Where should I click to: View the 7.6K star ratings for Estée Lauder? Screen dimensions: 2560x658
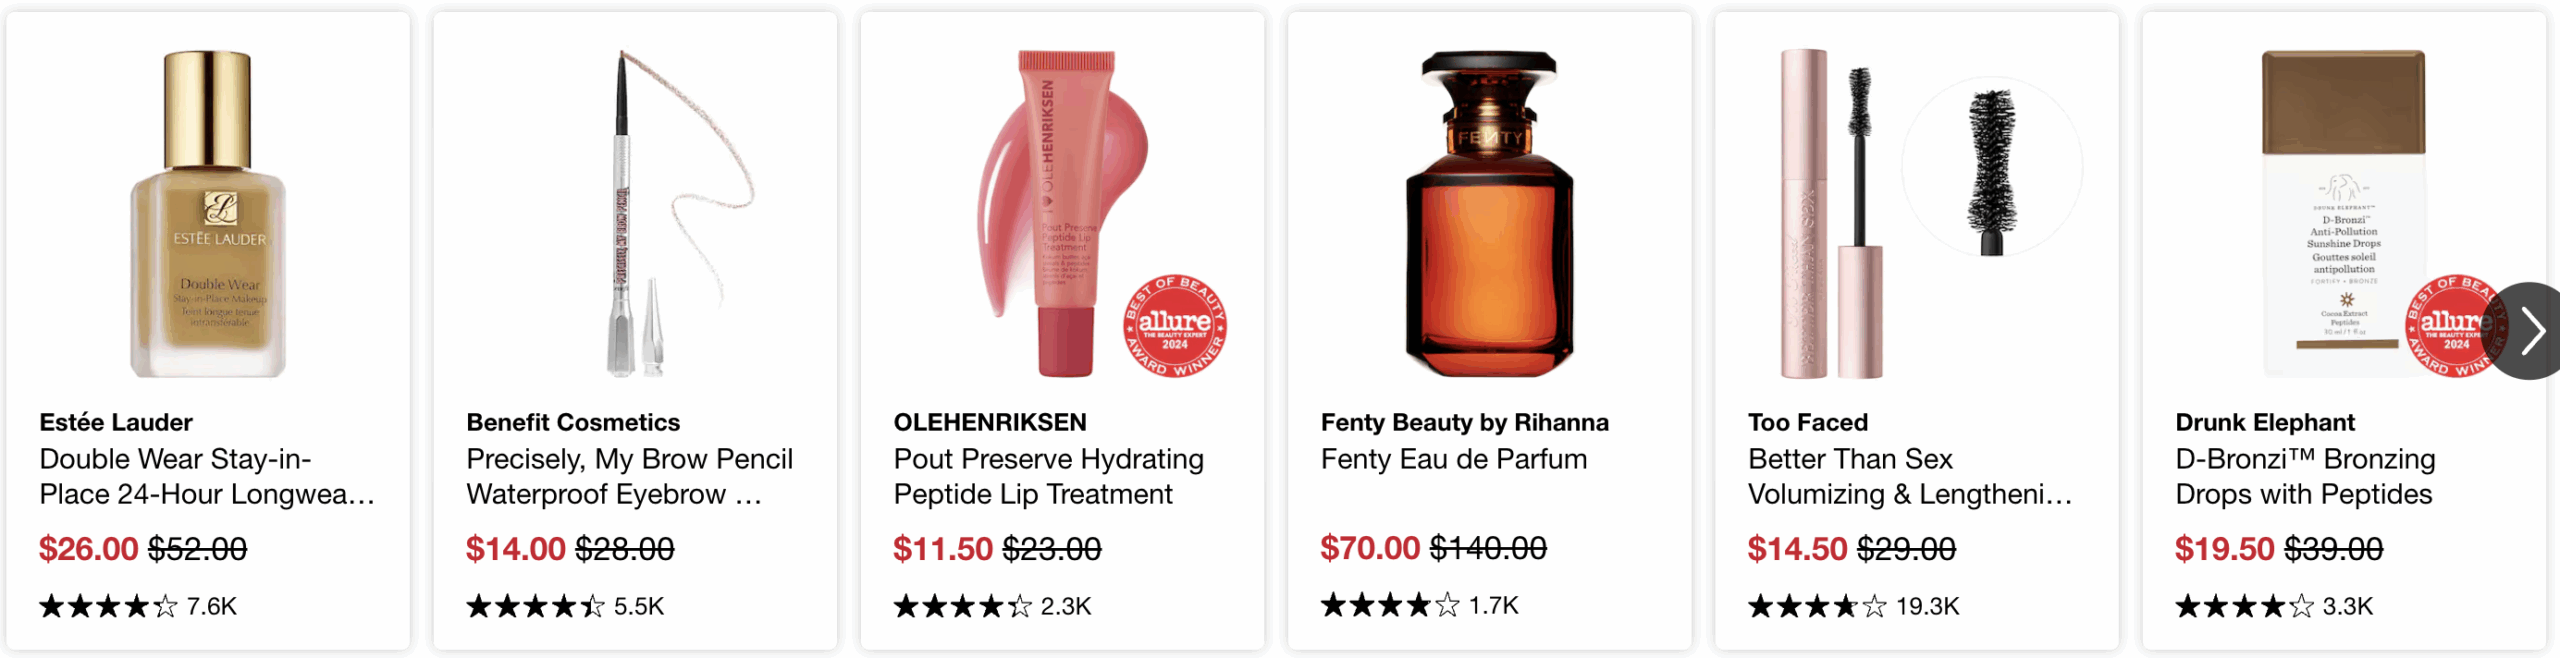[x=137, y=606]
